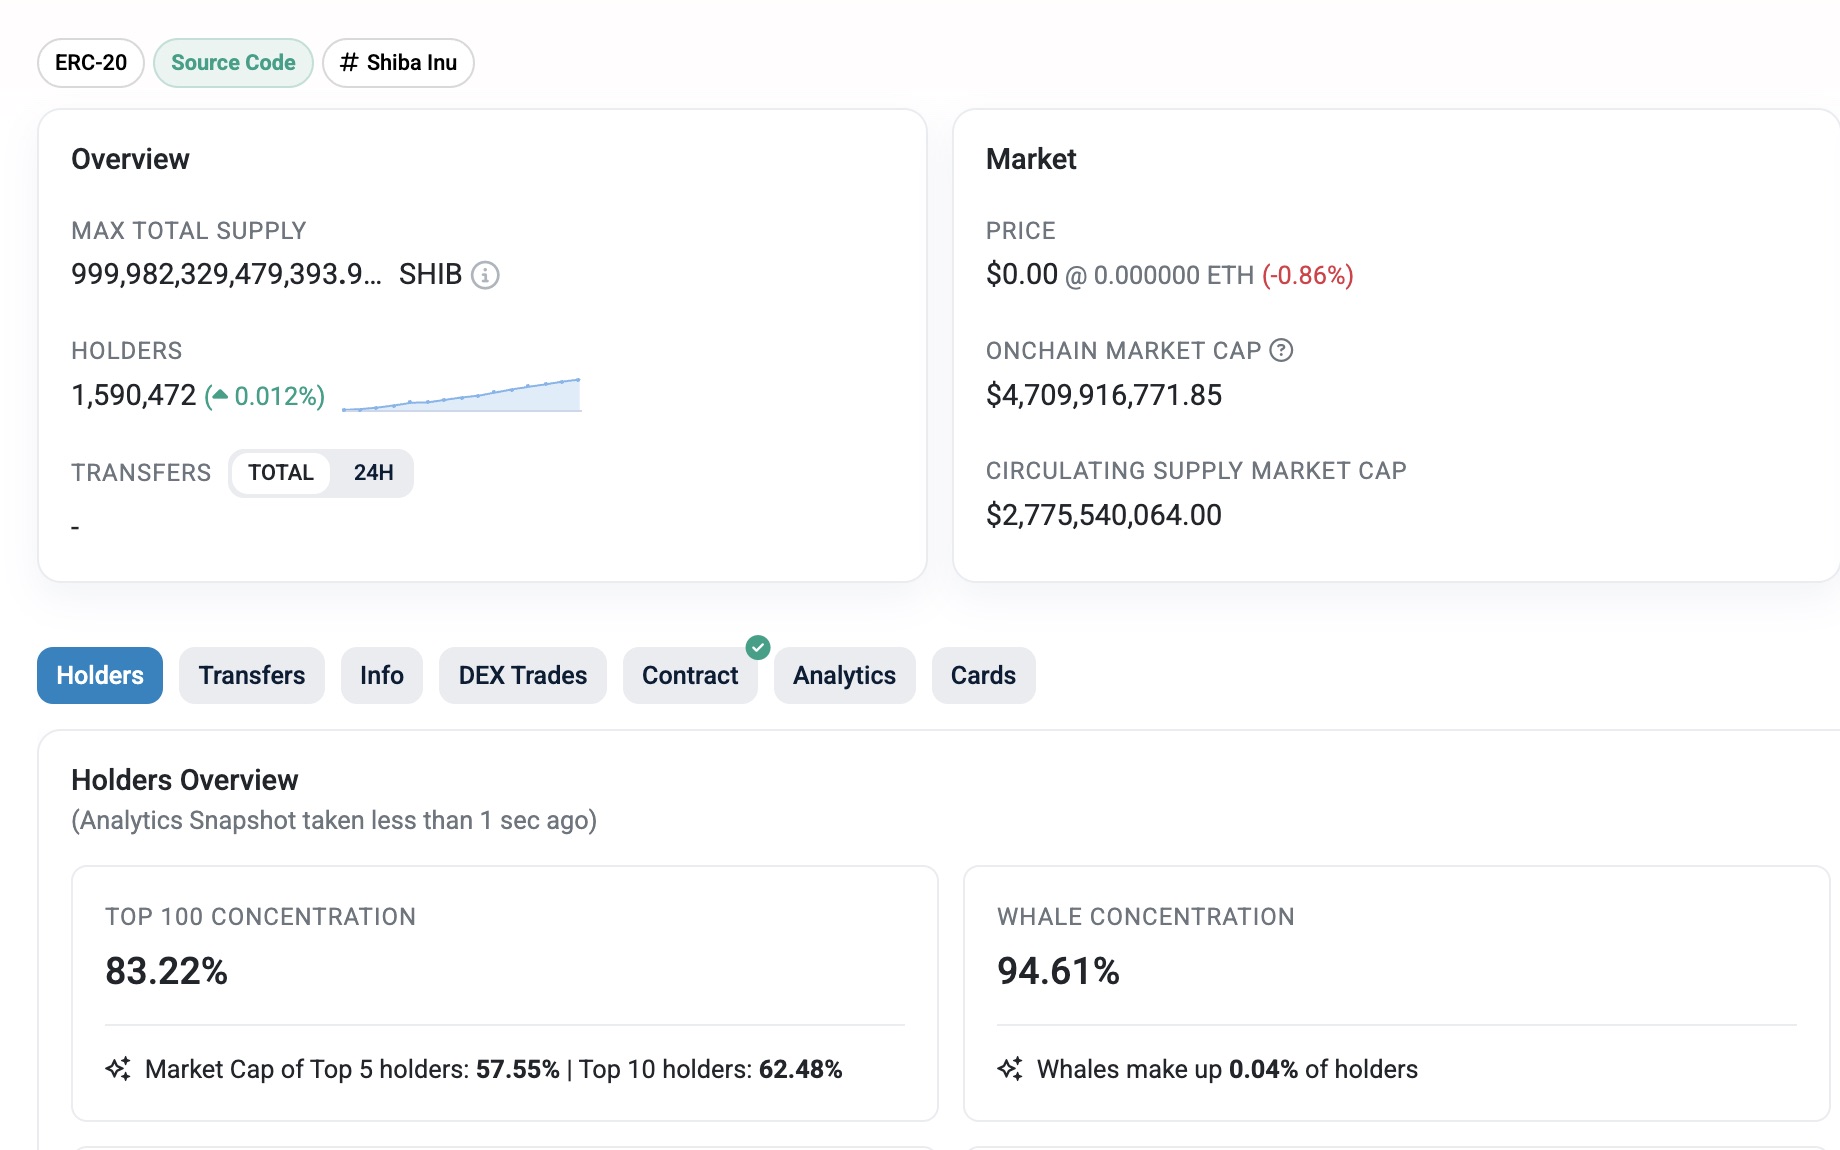This screenshot has height=1150, width=1840.
Task: Click the Whales make up 0.04% text
Action: [x=1227, y=1069]
